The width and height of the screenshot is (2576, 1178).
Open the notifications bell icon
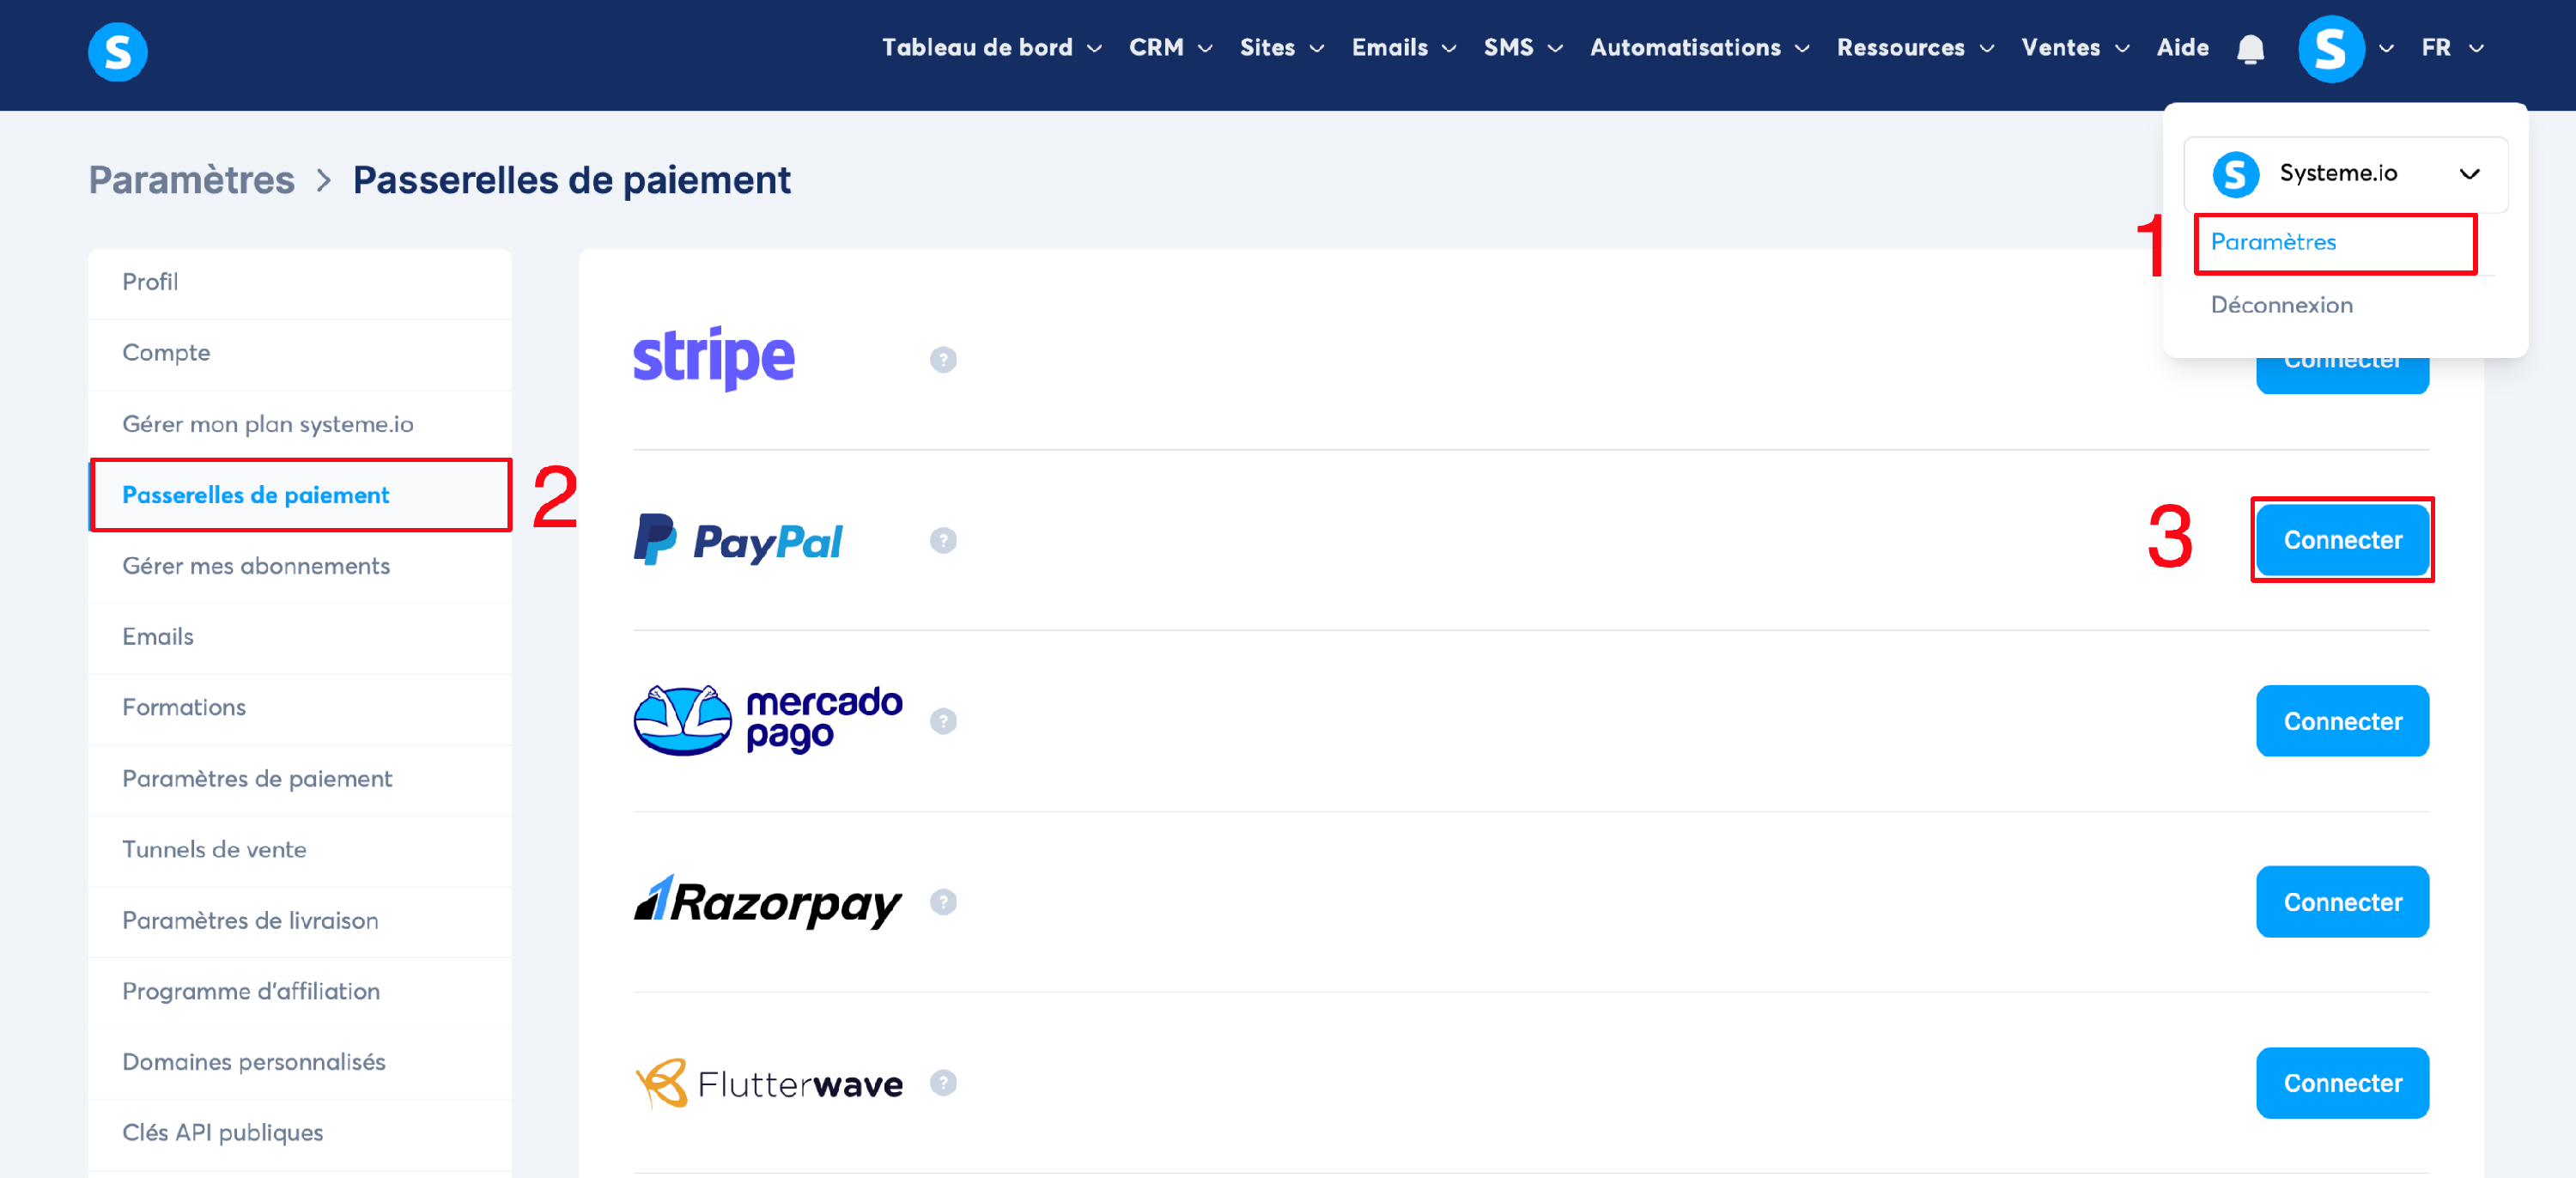pyautogui.click(x=2250, y=49)
